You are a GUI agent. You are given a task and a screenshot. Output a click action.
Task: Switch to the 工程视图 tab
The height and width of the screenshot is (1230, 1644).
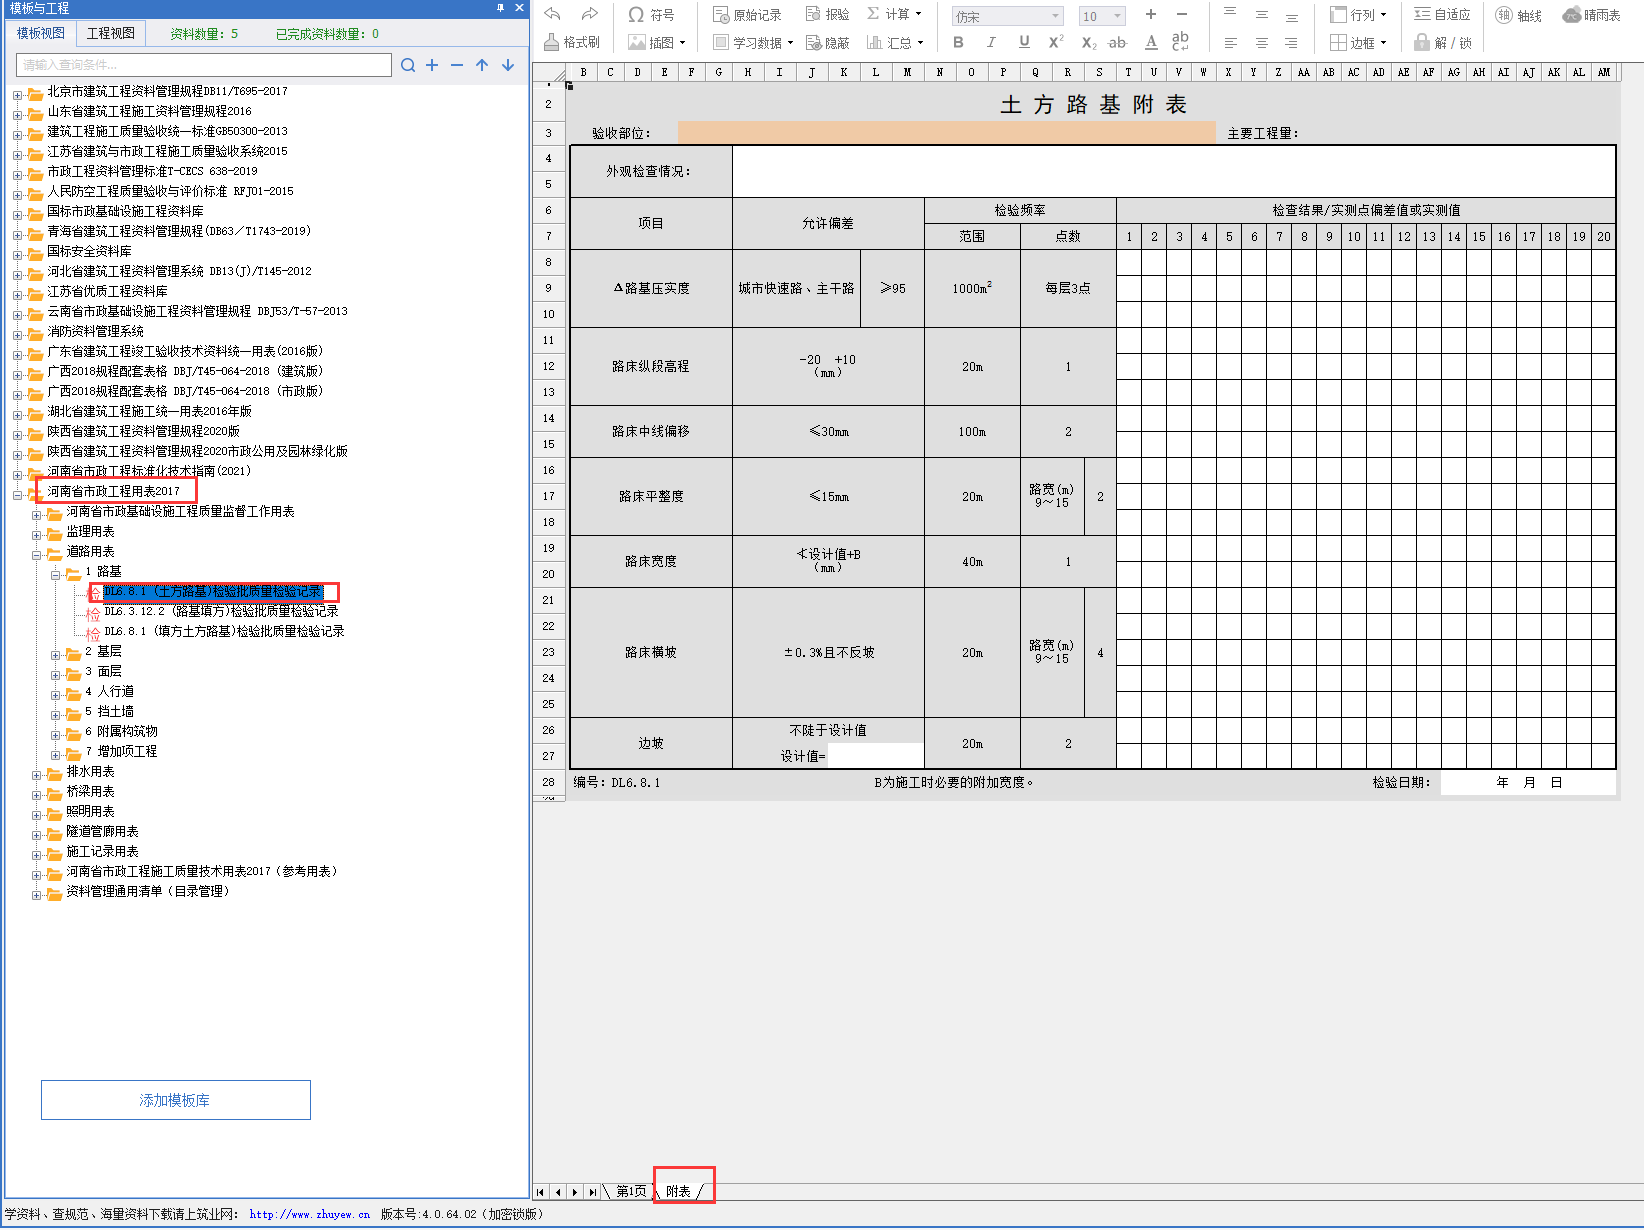pos(111,33)
